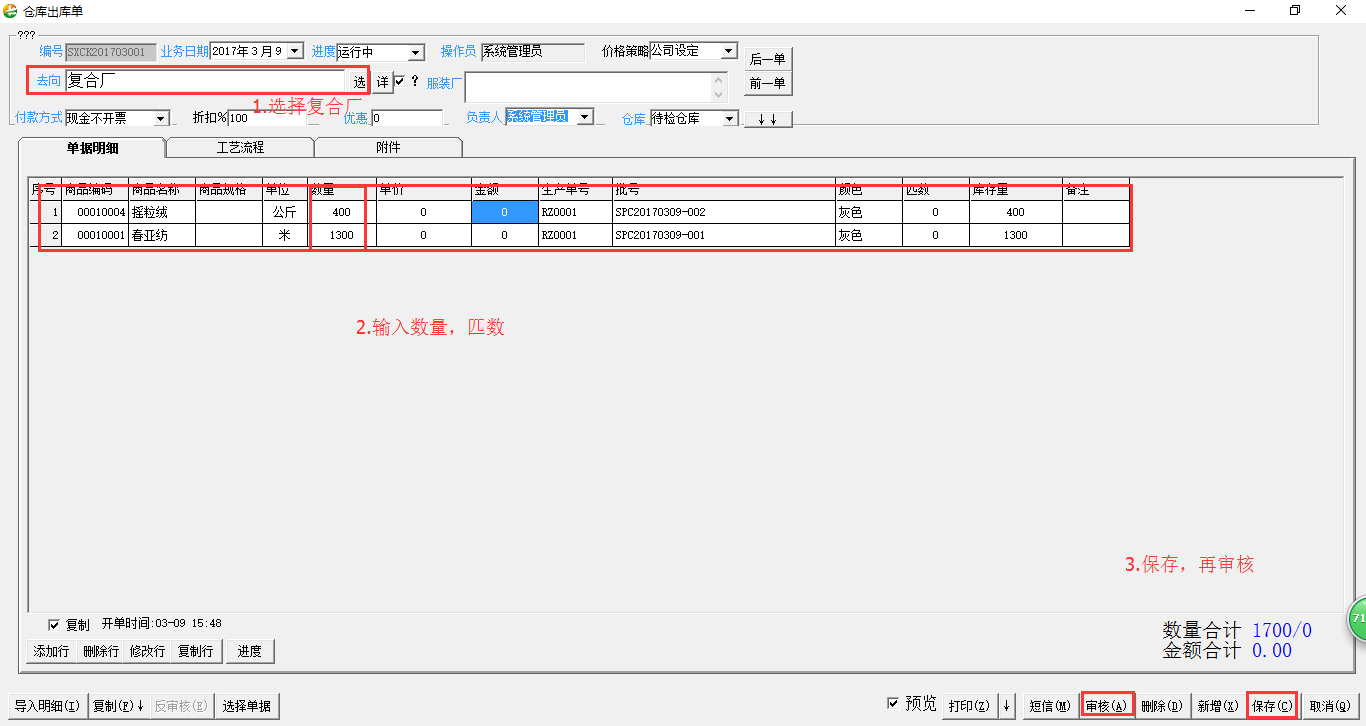Toggle the 预览 checkbox
This screenshot has height=726, width=1366.
893,703
